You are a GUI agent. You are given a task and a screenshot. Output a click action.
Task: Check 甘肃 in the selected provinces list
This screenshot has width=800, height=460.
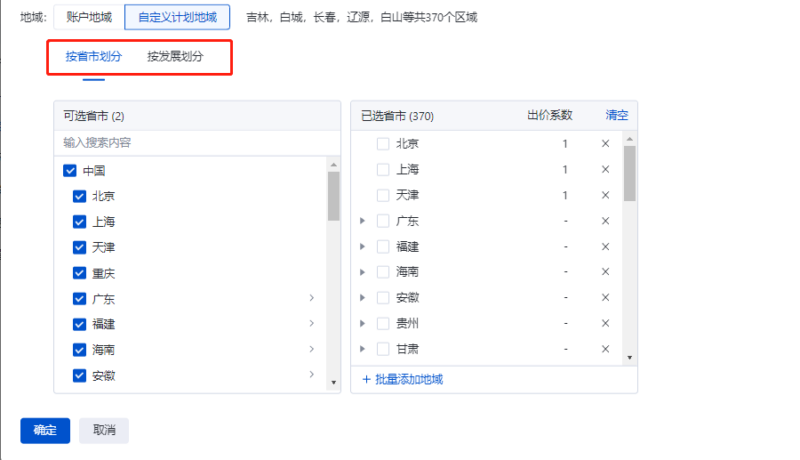(x=383, y=349)
